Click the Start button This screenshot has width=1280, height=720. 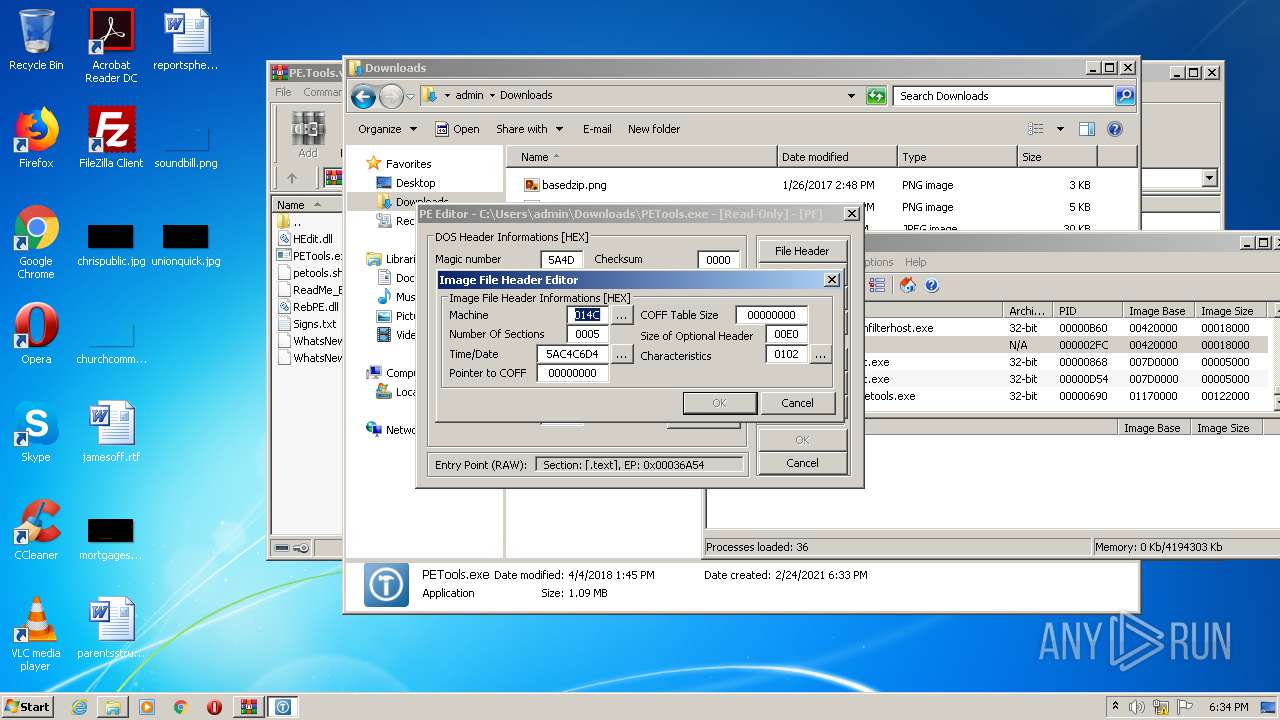pyautogui.click(x=28, y=706)
